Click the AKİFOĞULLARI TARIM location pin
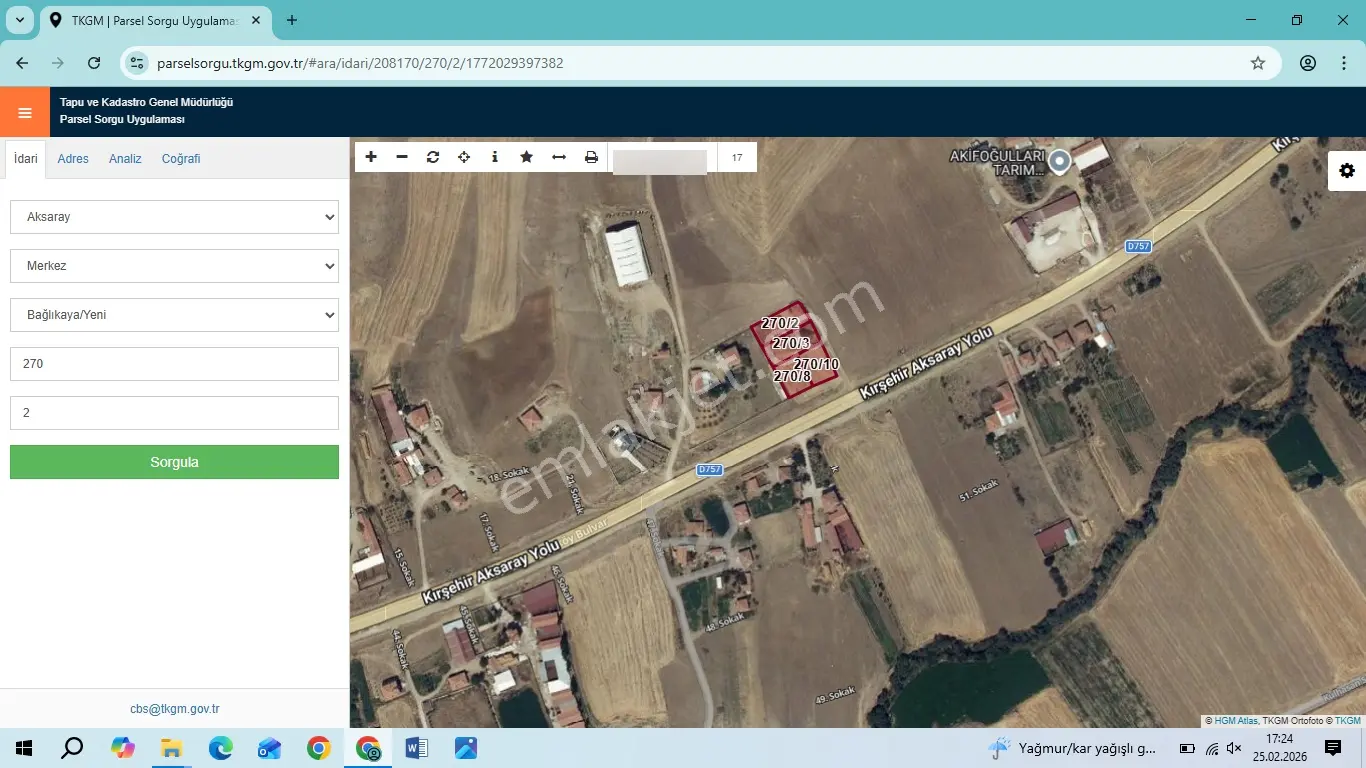This screenshot has height=768, width=1366. [1059, 161]
